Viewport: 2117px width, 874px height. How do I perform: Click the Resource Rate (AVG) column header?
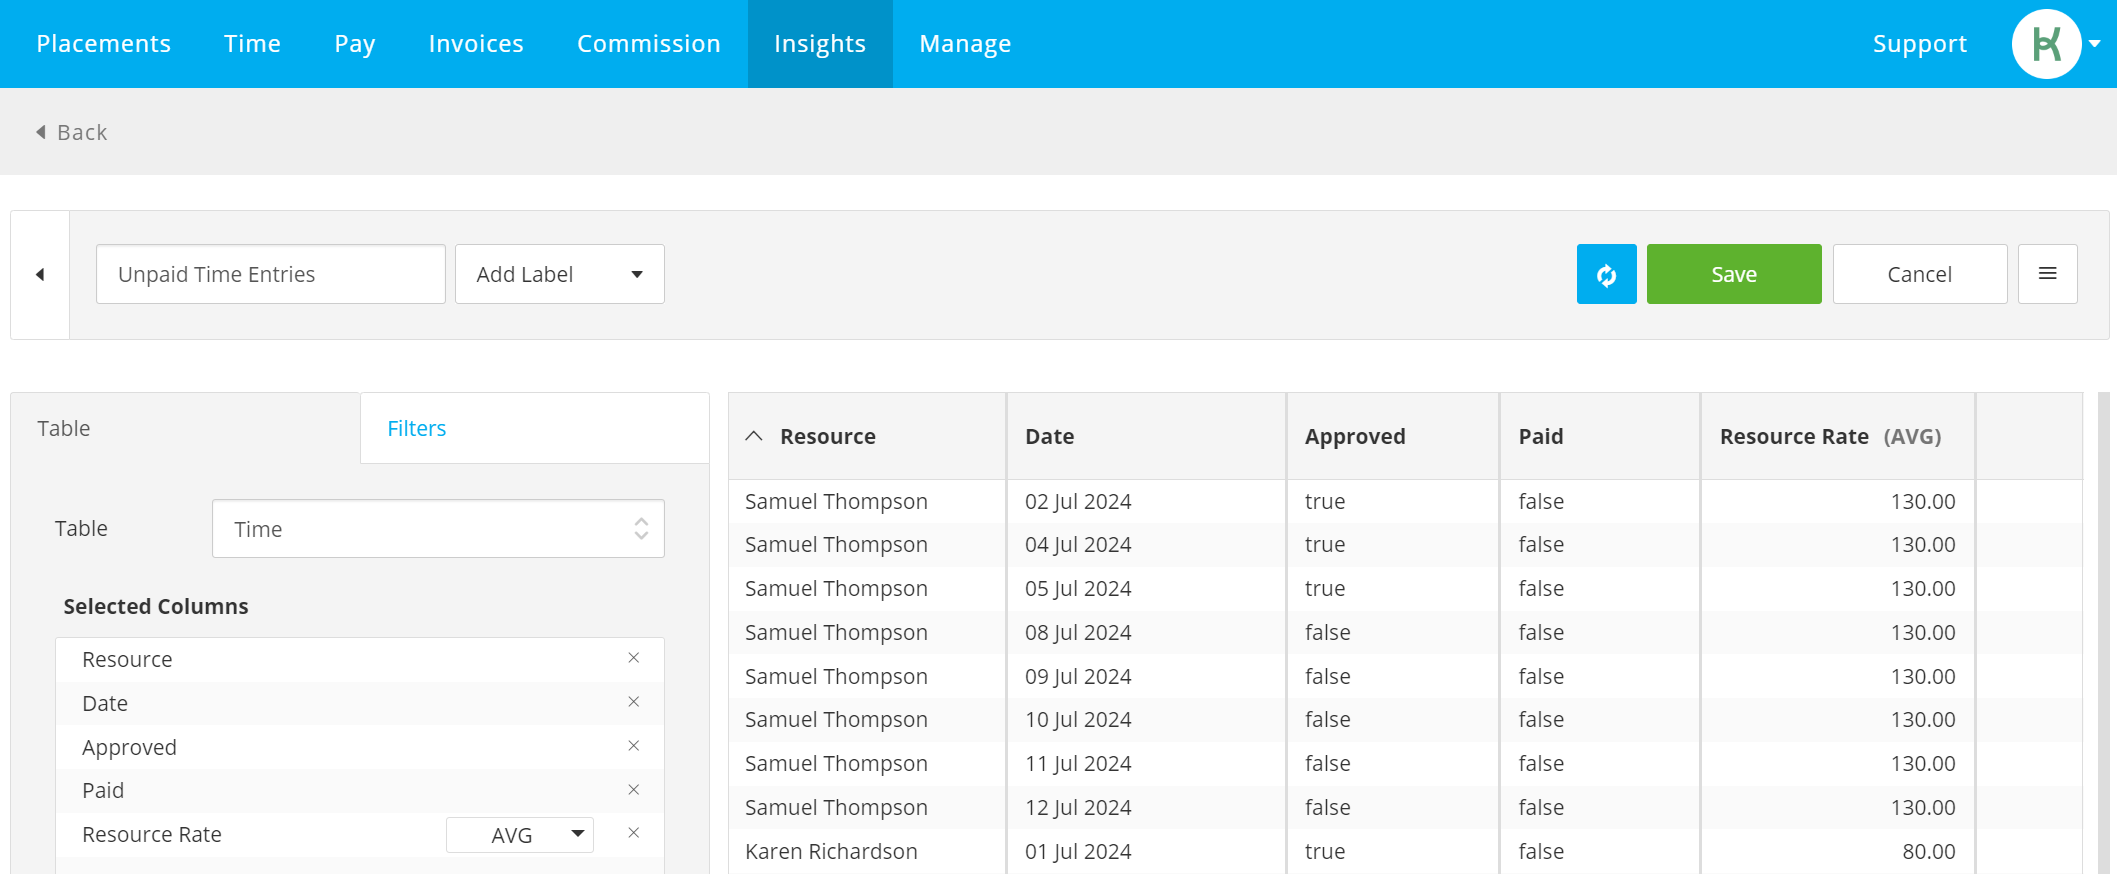click(x=1838, y=436)
